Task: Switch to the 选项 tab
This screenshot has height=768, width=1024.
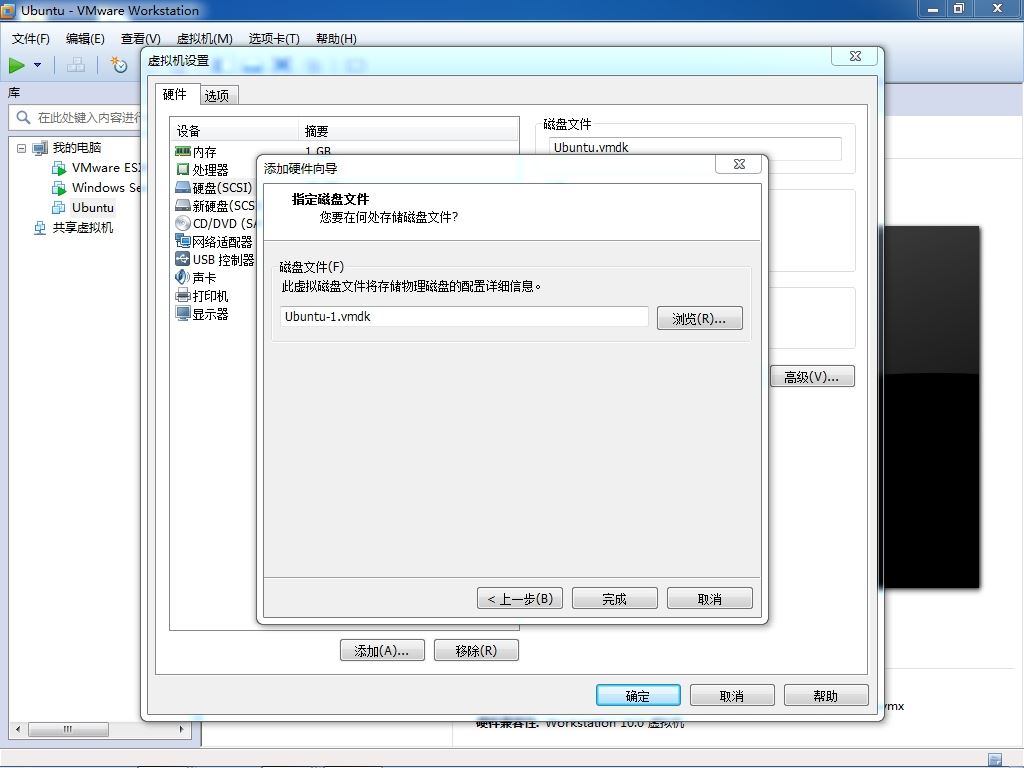Action: pyautogui.click(x=217, y=95)
